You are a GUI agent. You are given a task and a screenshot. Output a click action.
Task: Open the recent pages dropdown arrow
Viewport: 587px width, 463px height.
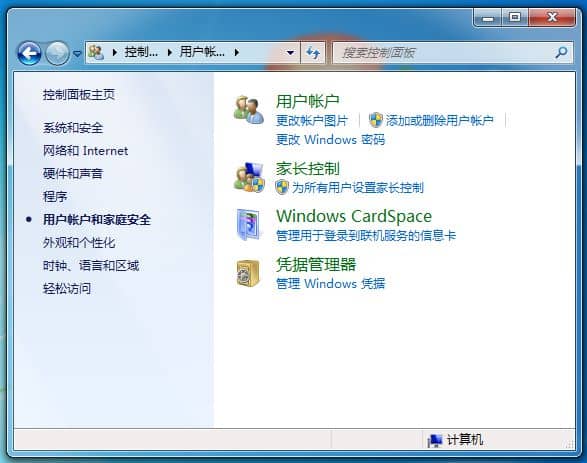click(x=77, y=54)
